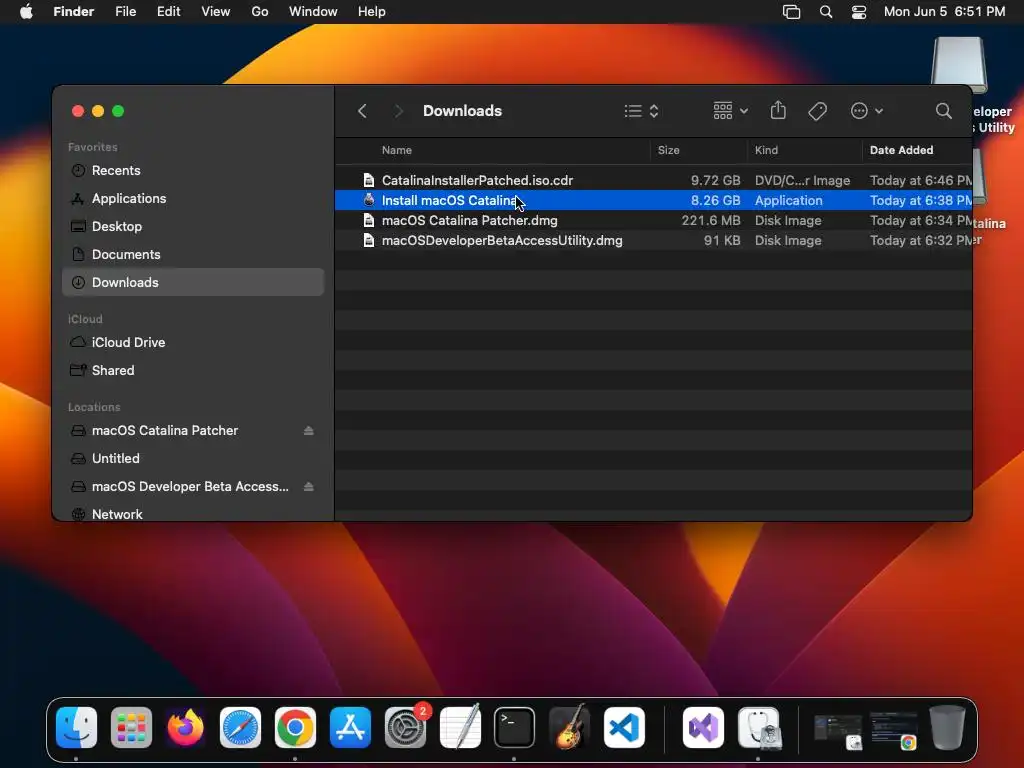Viewport: 1024px width, 768px height.
Task: Select the external drive icon on desktop
Action: [959, 65]
